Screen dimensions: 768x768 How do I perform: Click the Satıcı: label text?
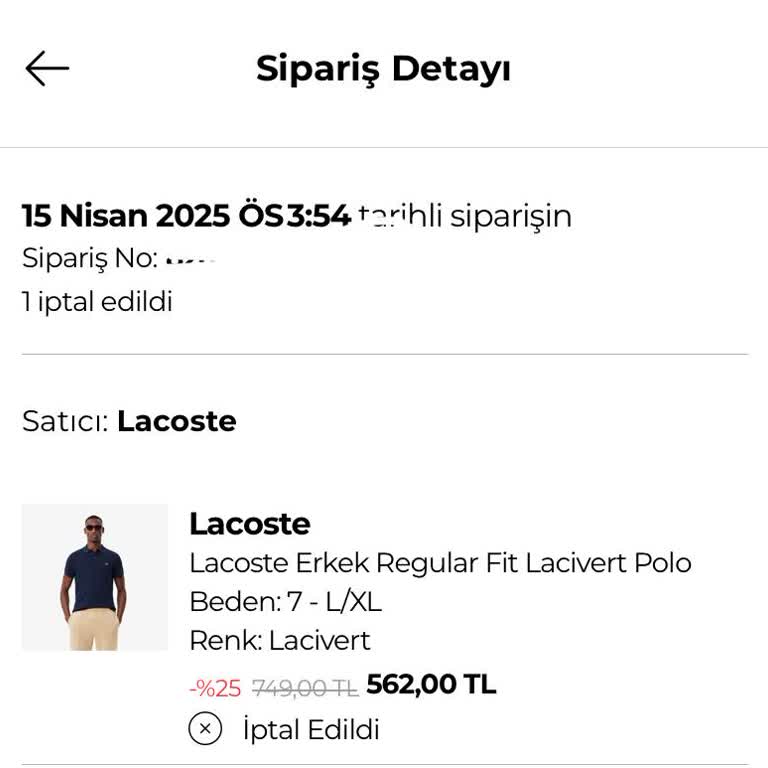[65, 421]
